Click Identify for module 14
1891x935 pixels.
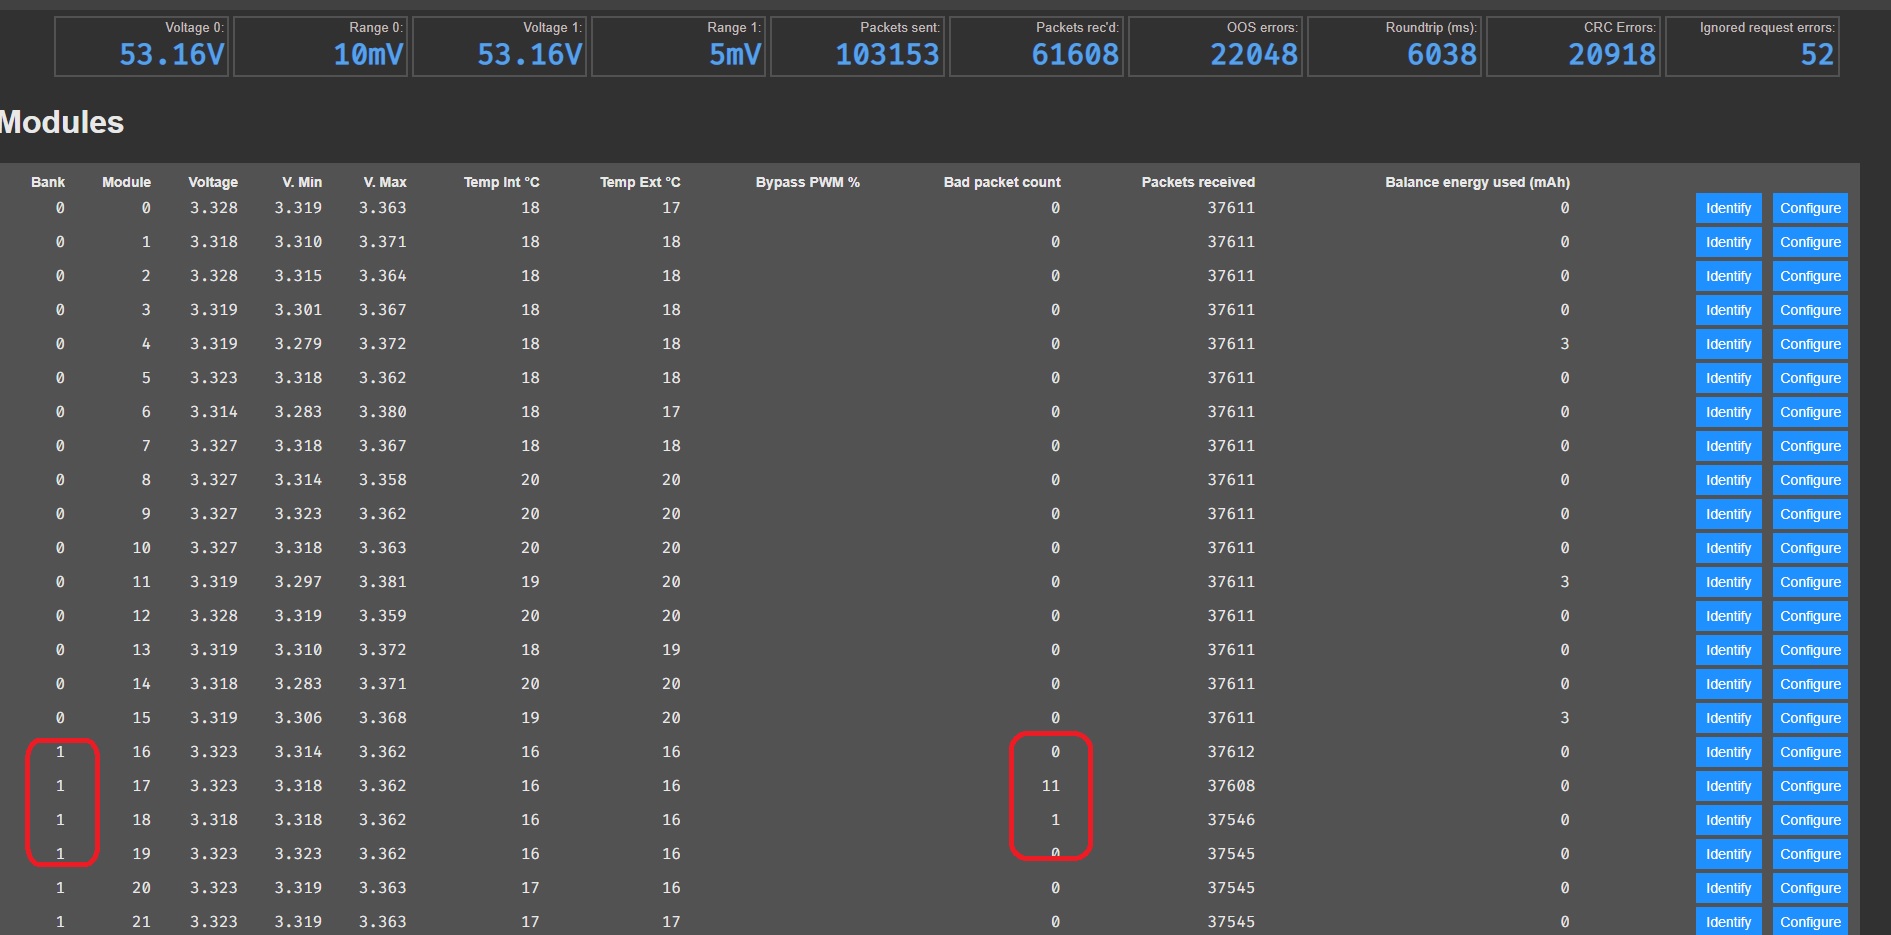(x=1728, y=684)
